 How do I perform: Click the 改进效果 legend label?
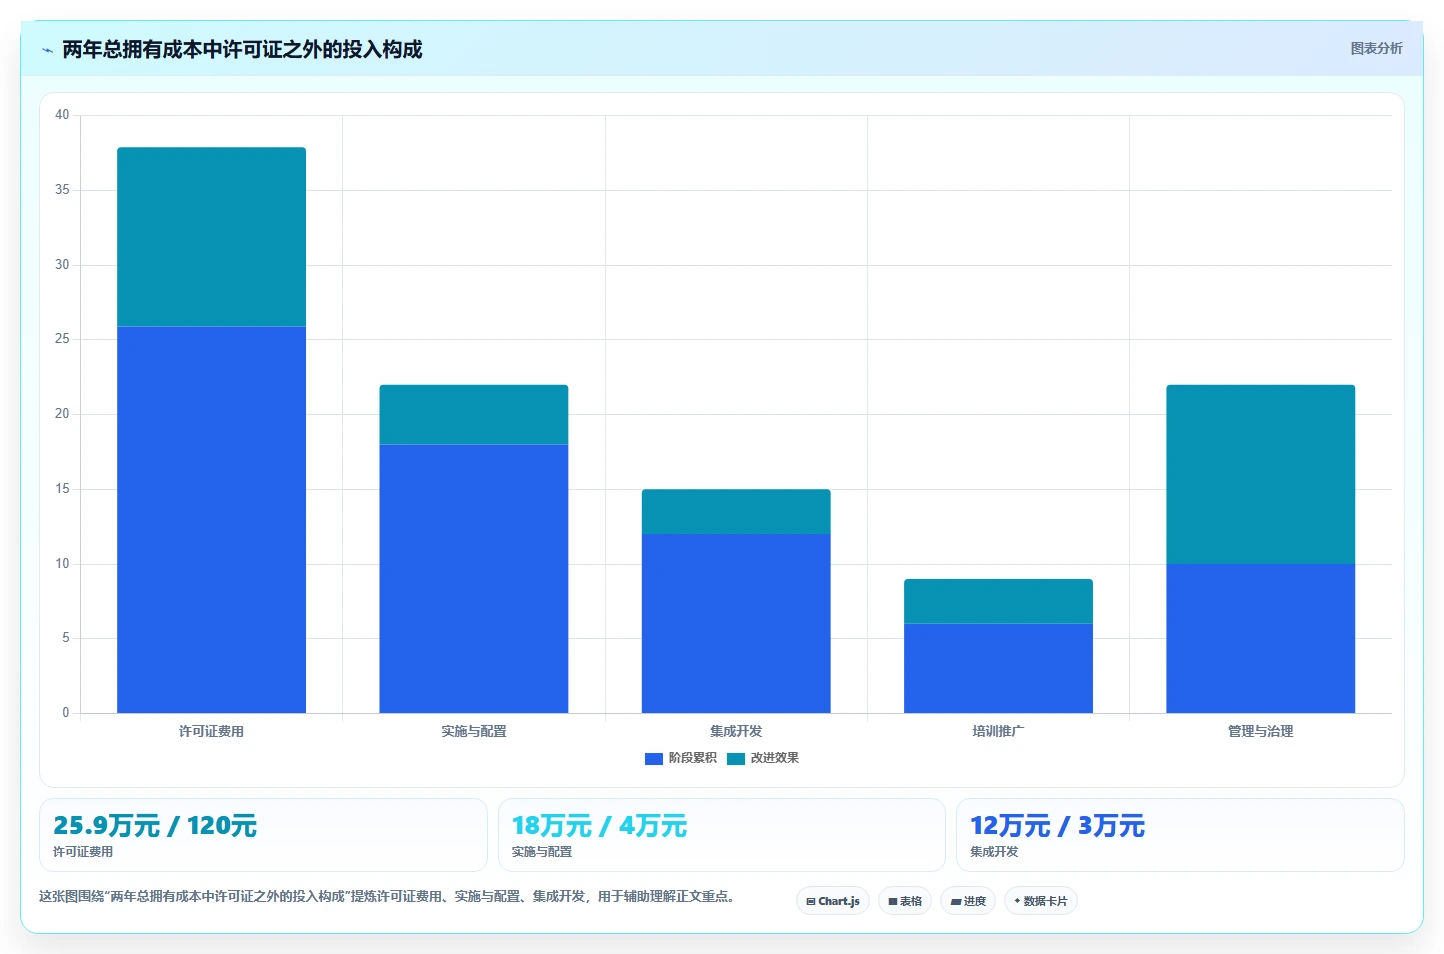coord(775,758)
